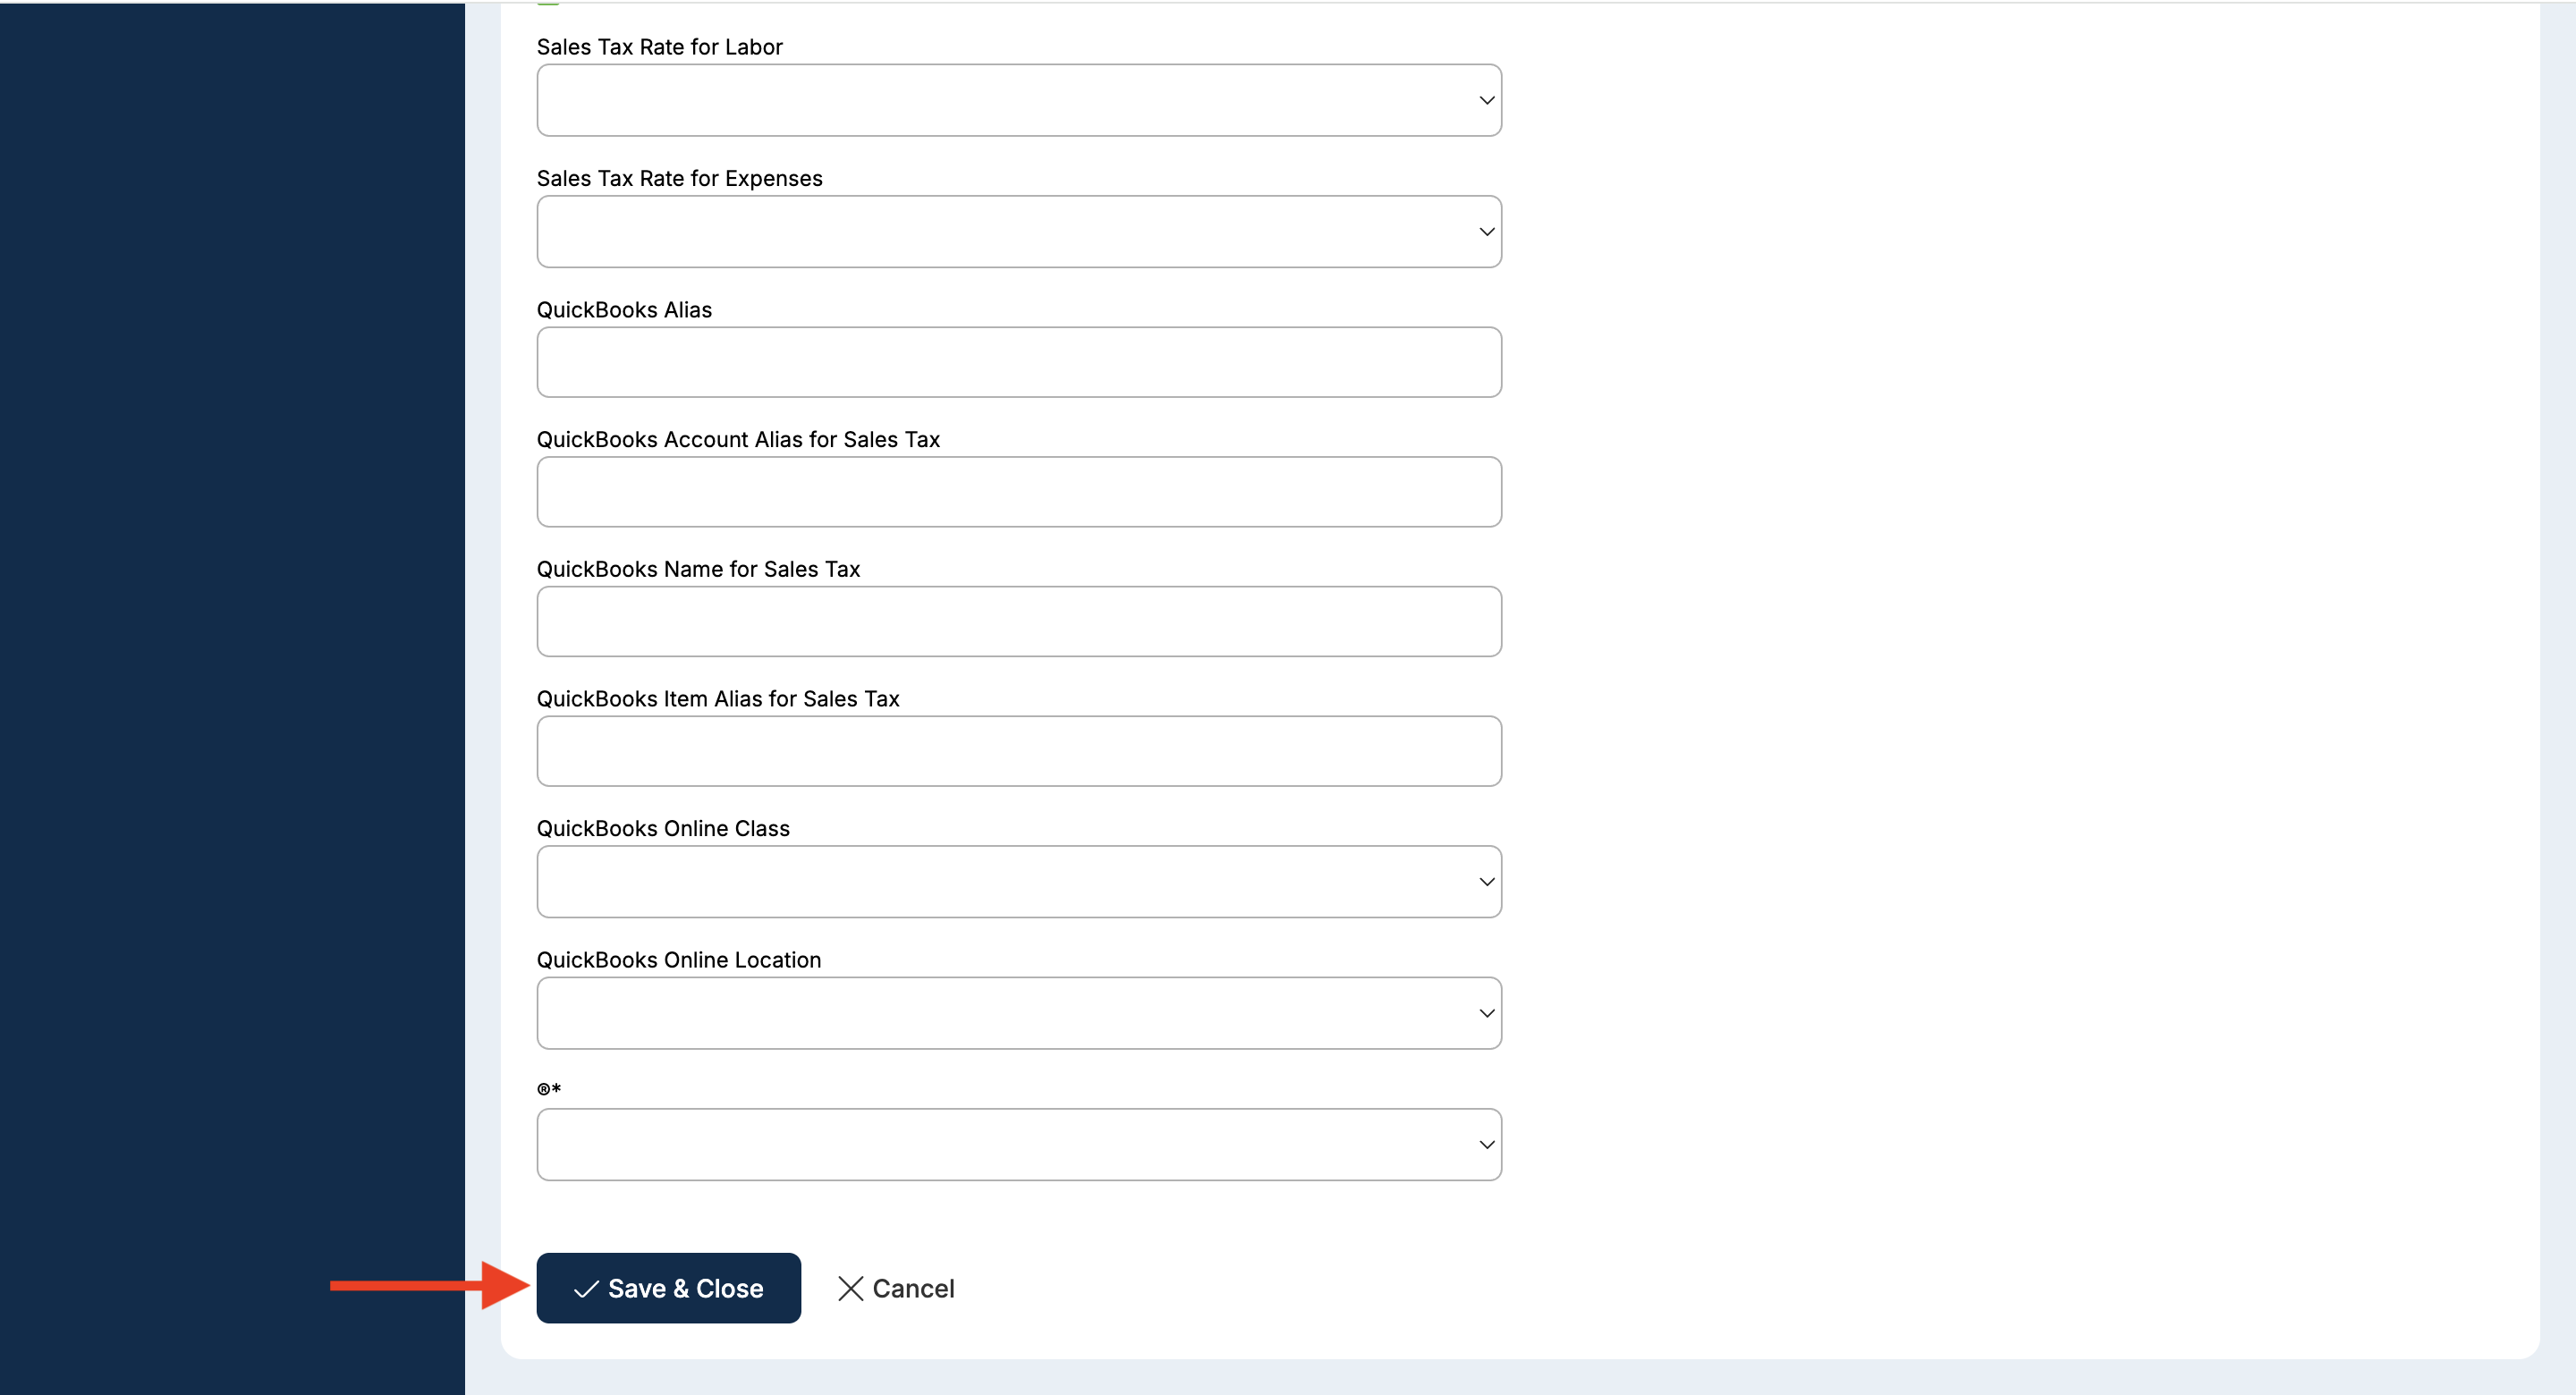This screenshot has height=1395, width=2576.
Task: Click into QuickBooks Item Alias for Sales Tax field
Action: (x=1018, y=751)
